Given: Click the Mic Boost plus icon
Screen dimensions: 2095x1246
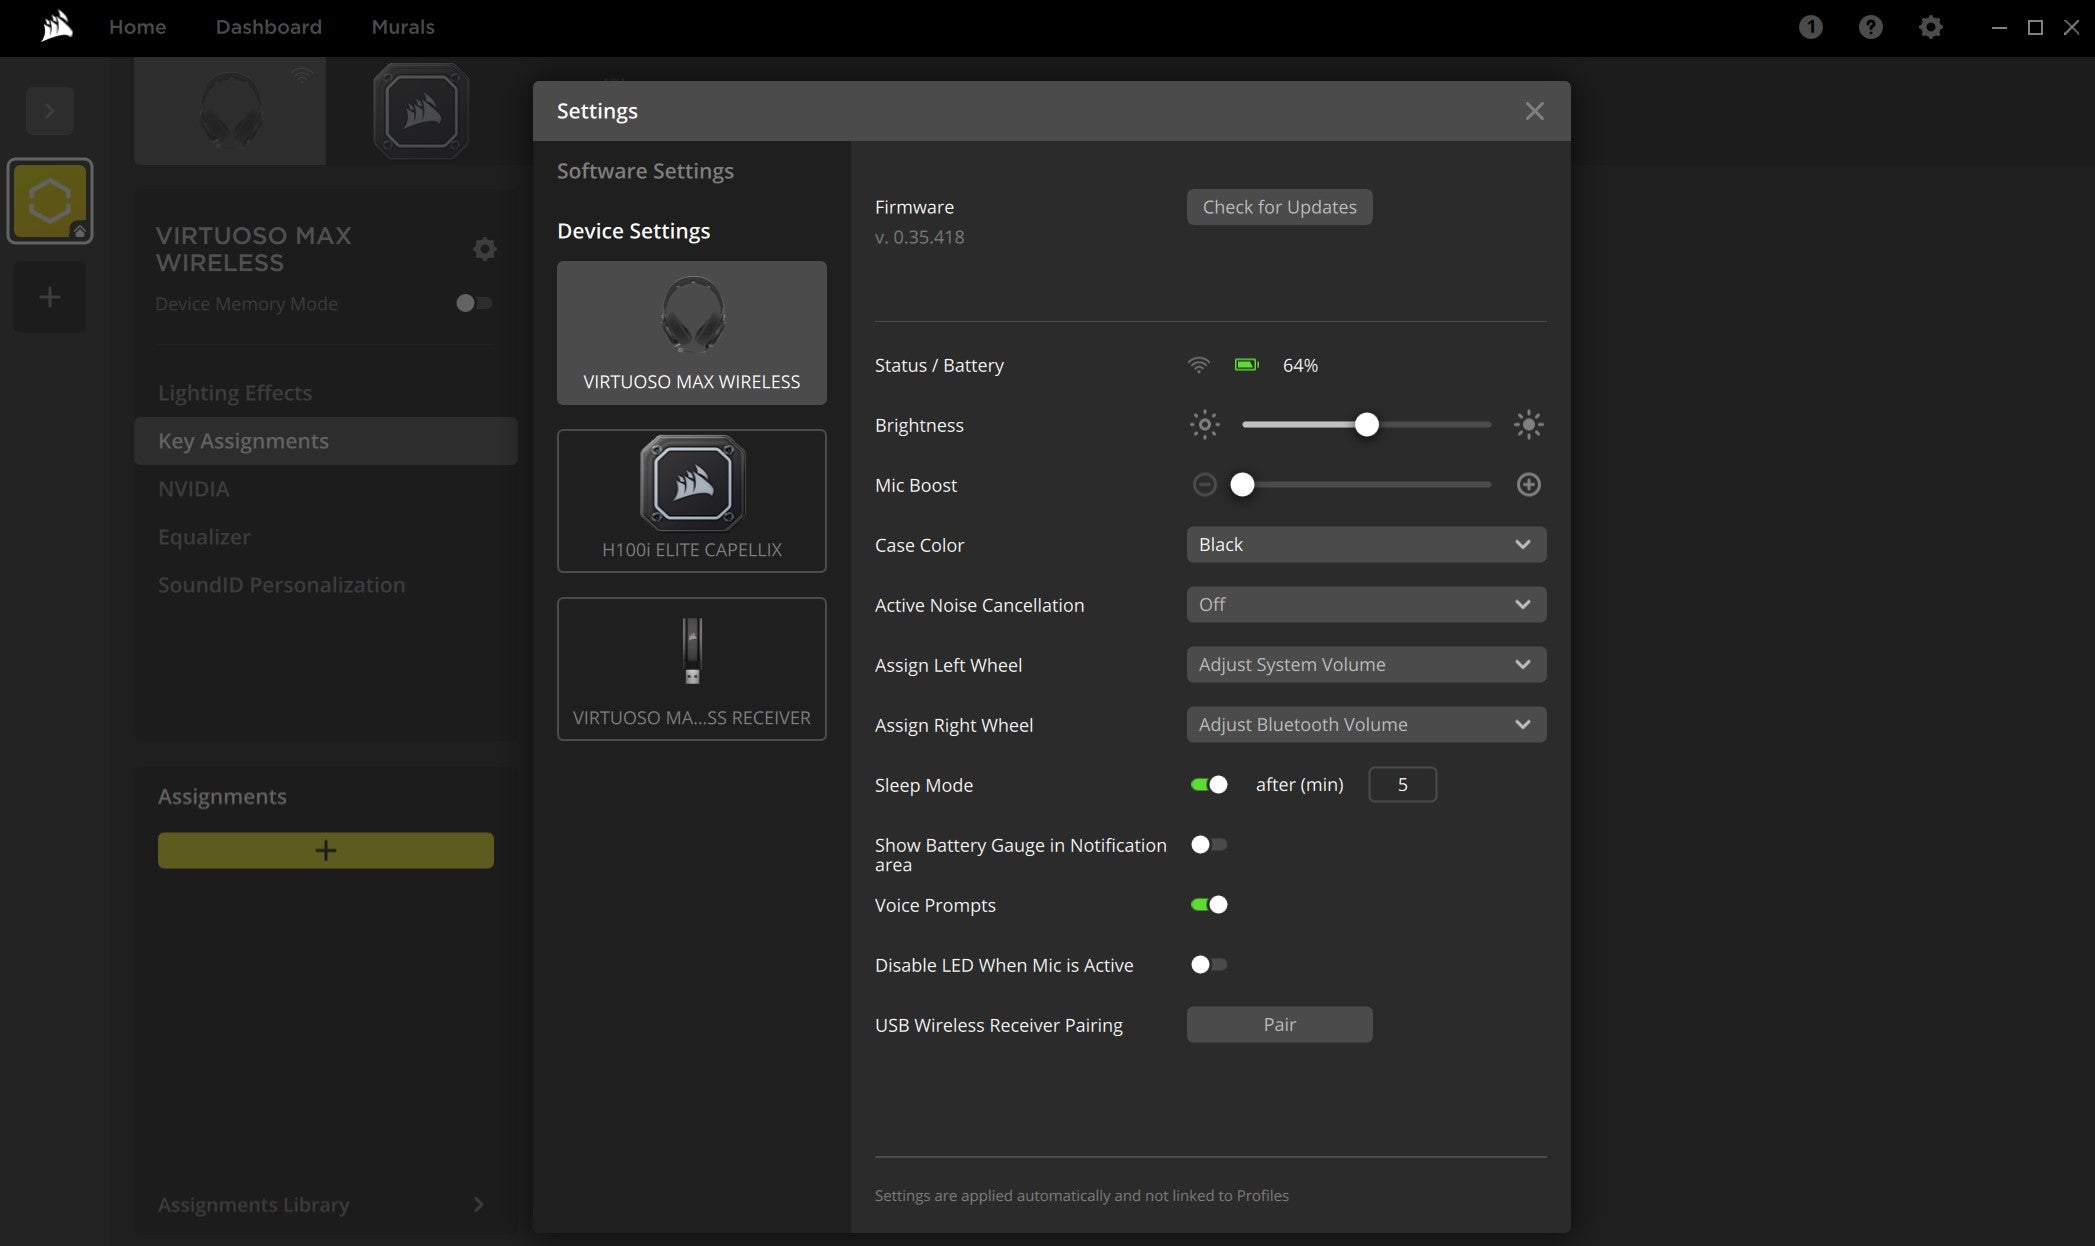Looking at the screenshot, I should pyautogui.click(x=1528, y=485).
